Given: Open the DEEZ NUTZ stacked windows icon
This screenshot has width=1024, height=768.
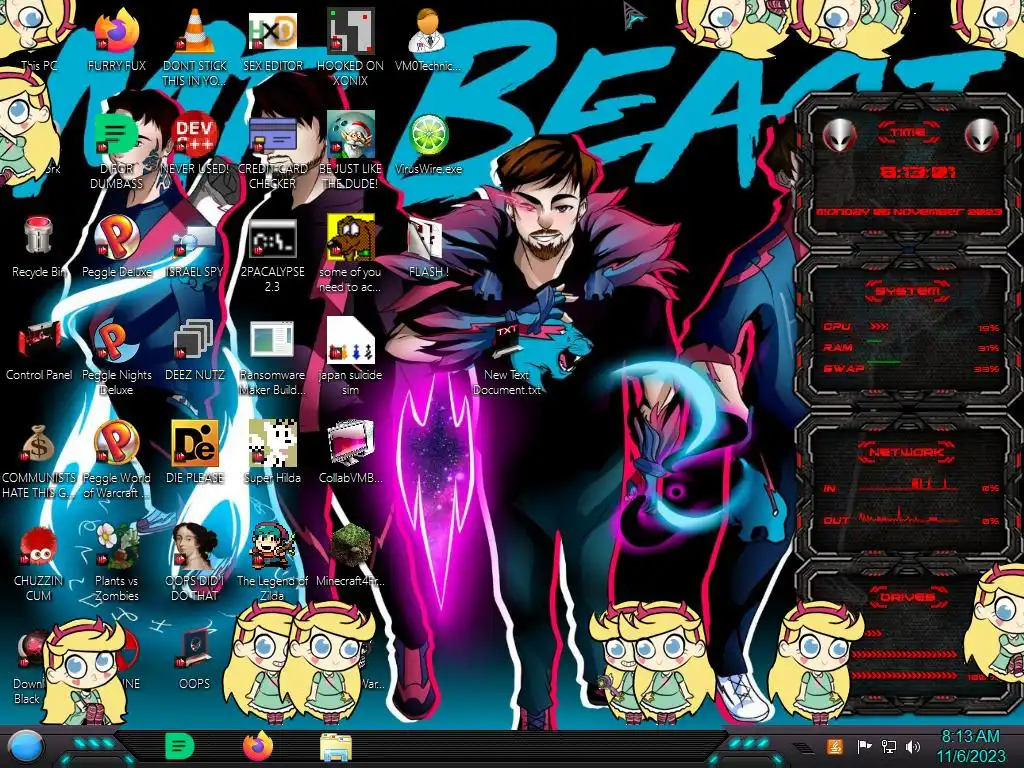Looking at the screenshot, I should [x=195, y=349].
